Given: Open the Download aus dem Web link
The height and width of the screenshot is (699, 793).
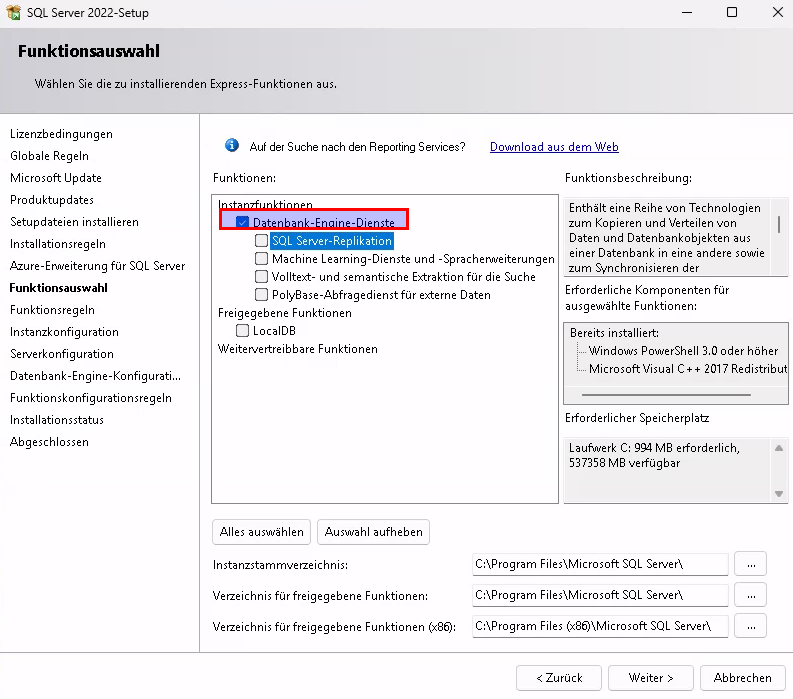Looking at the screenshot, I should [554, 147].
